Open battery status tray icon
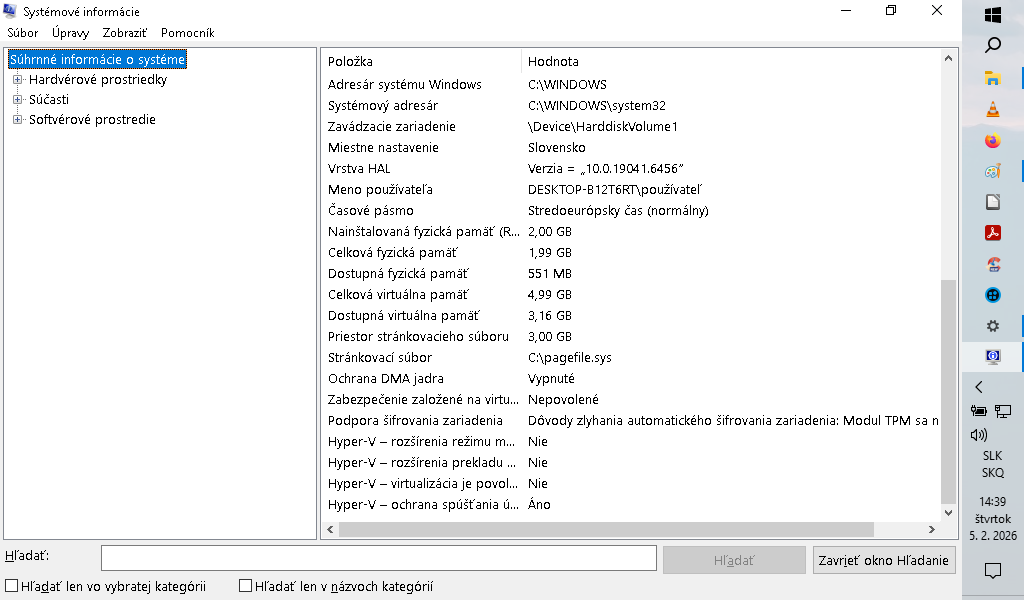 (x=978, y=411)
